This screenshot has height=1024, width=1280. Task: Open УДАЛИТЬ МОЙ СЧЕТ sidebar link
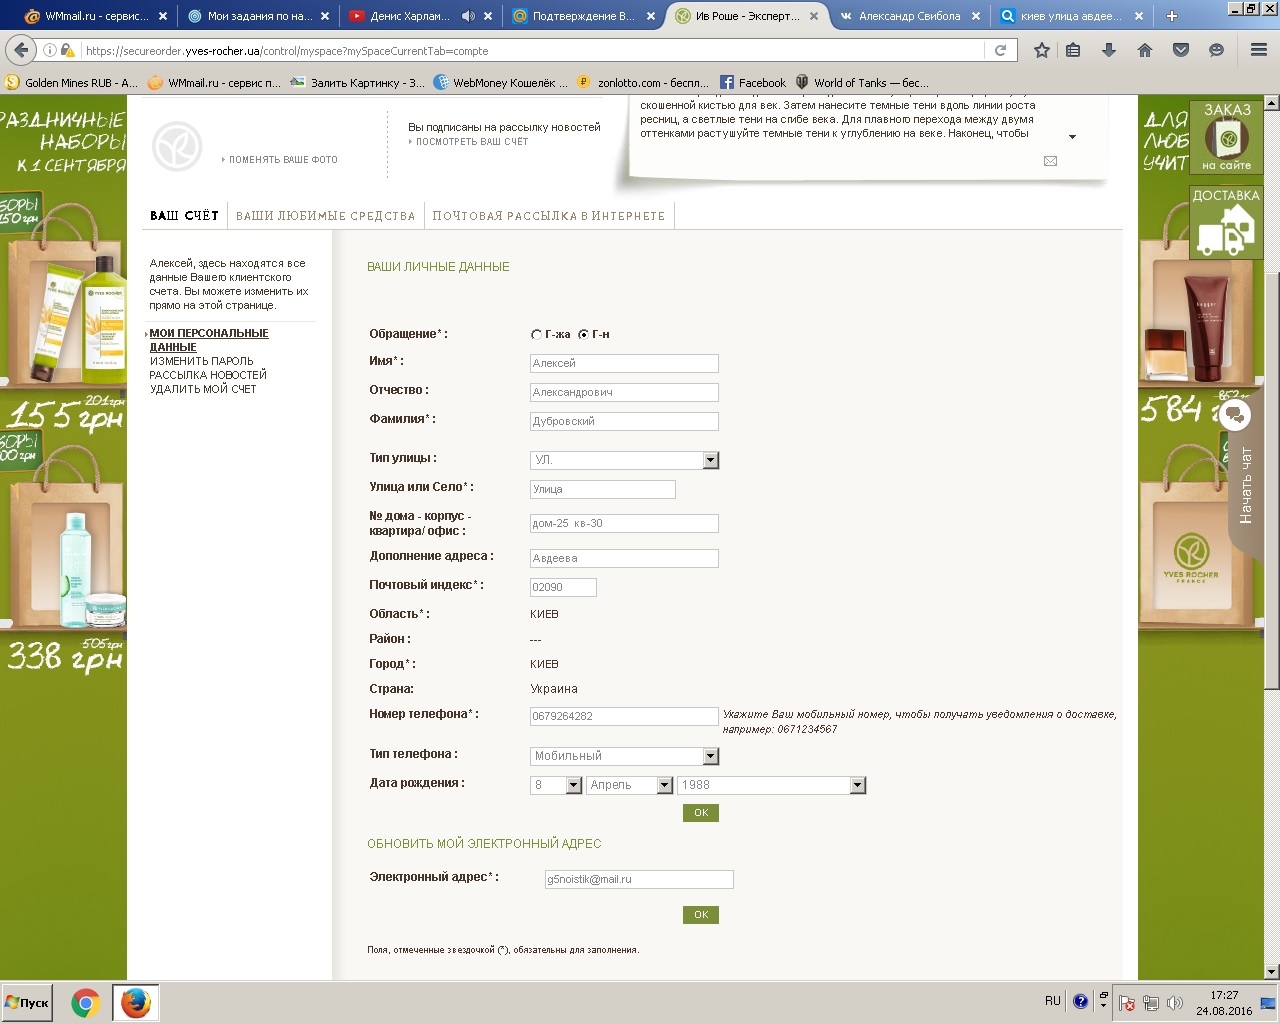[203, 389]
